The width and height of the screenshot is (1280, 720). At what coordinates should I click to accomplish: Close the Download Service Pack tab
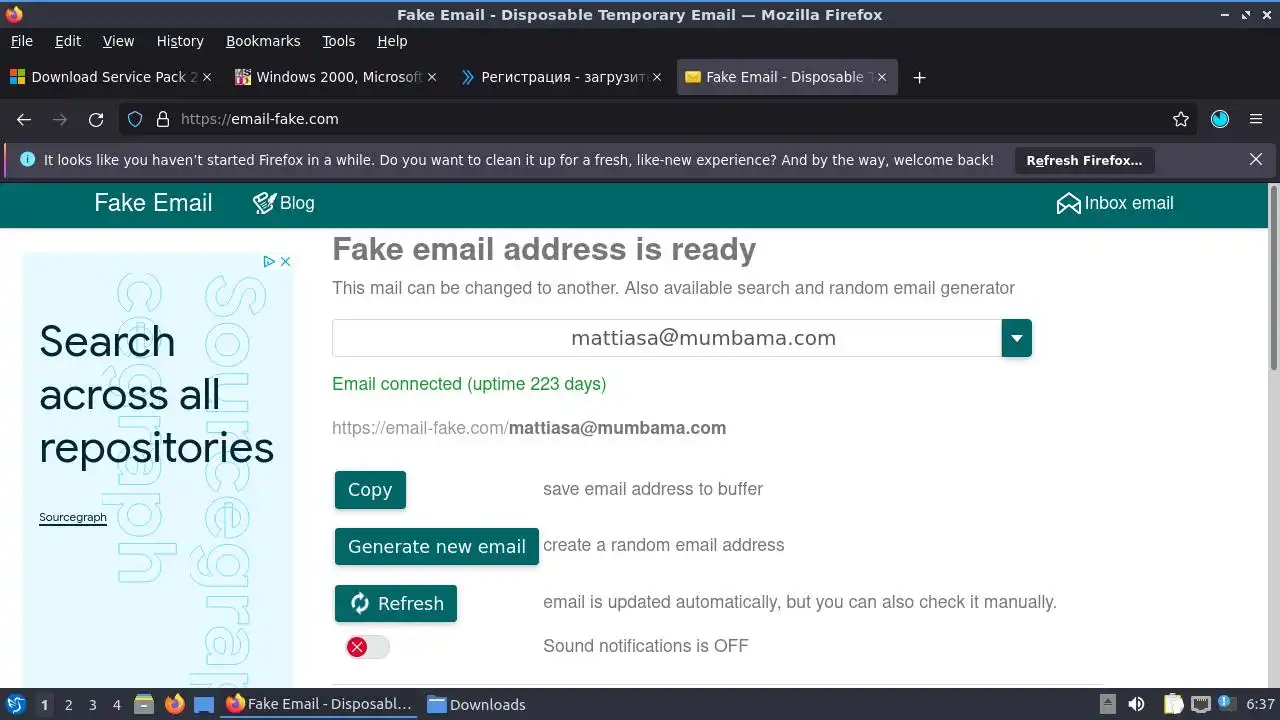pyautogui.click(x=207, y=77)
